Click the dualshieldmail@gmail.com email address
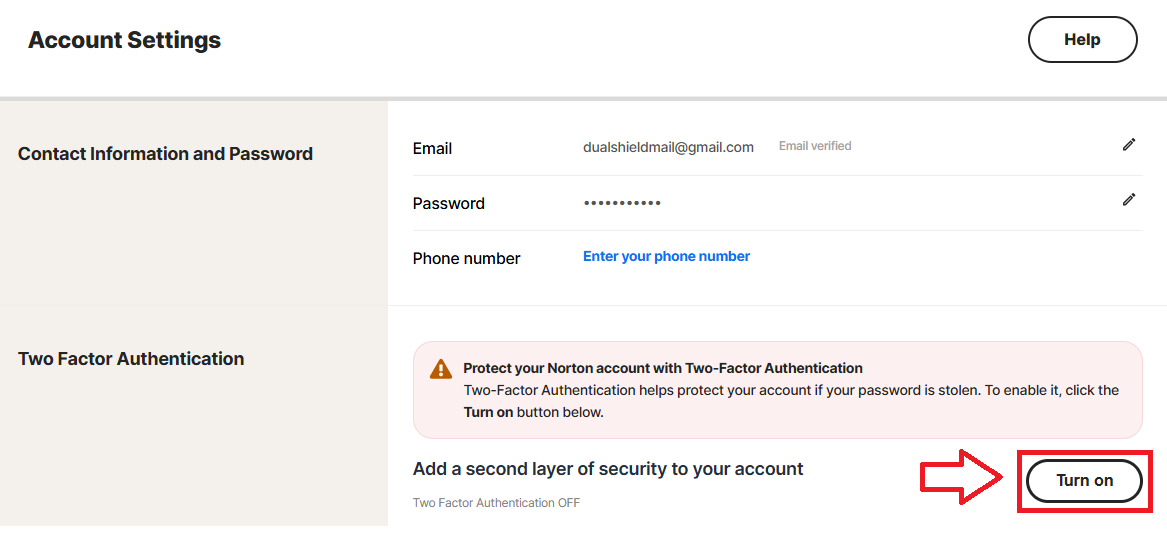The height and width of the screenshot is (534, 1167). coord(668,147)
